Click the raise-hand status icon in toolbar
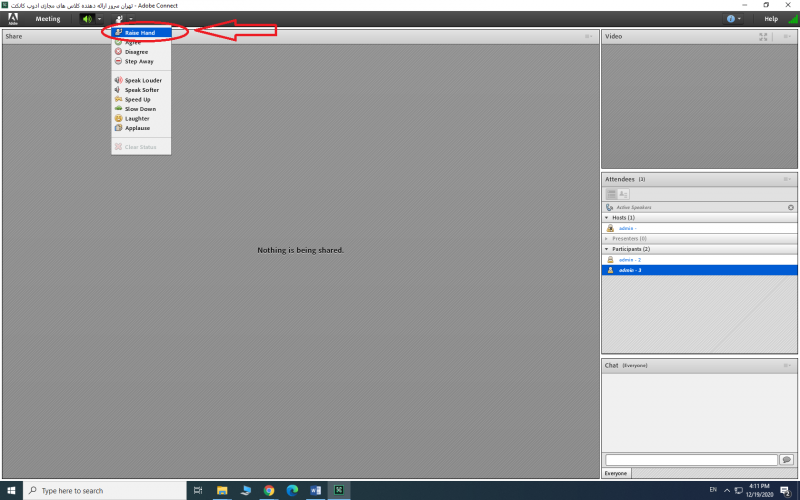The height and width of the screenshot is (500, 800). (119, 19)
